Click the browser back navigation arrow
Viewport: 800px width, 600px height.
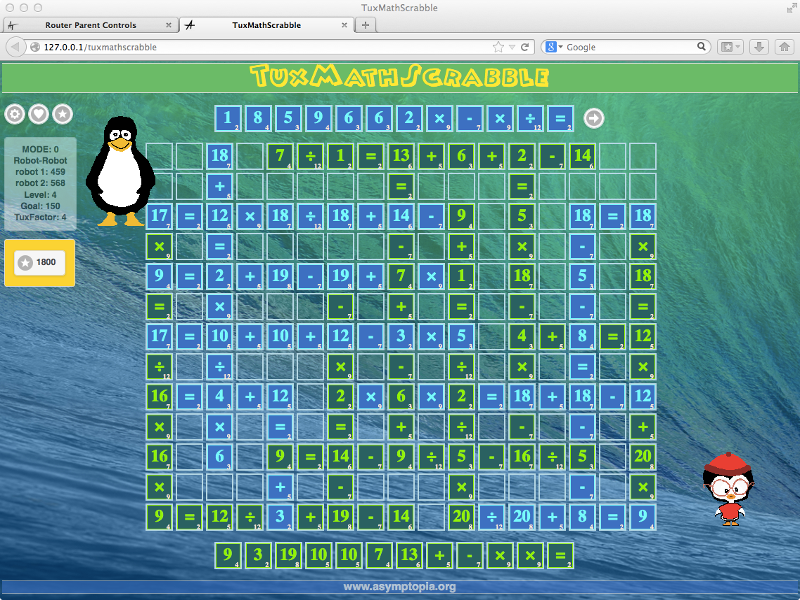point(14,46)
